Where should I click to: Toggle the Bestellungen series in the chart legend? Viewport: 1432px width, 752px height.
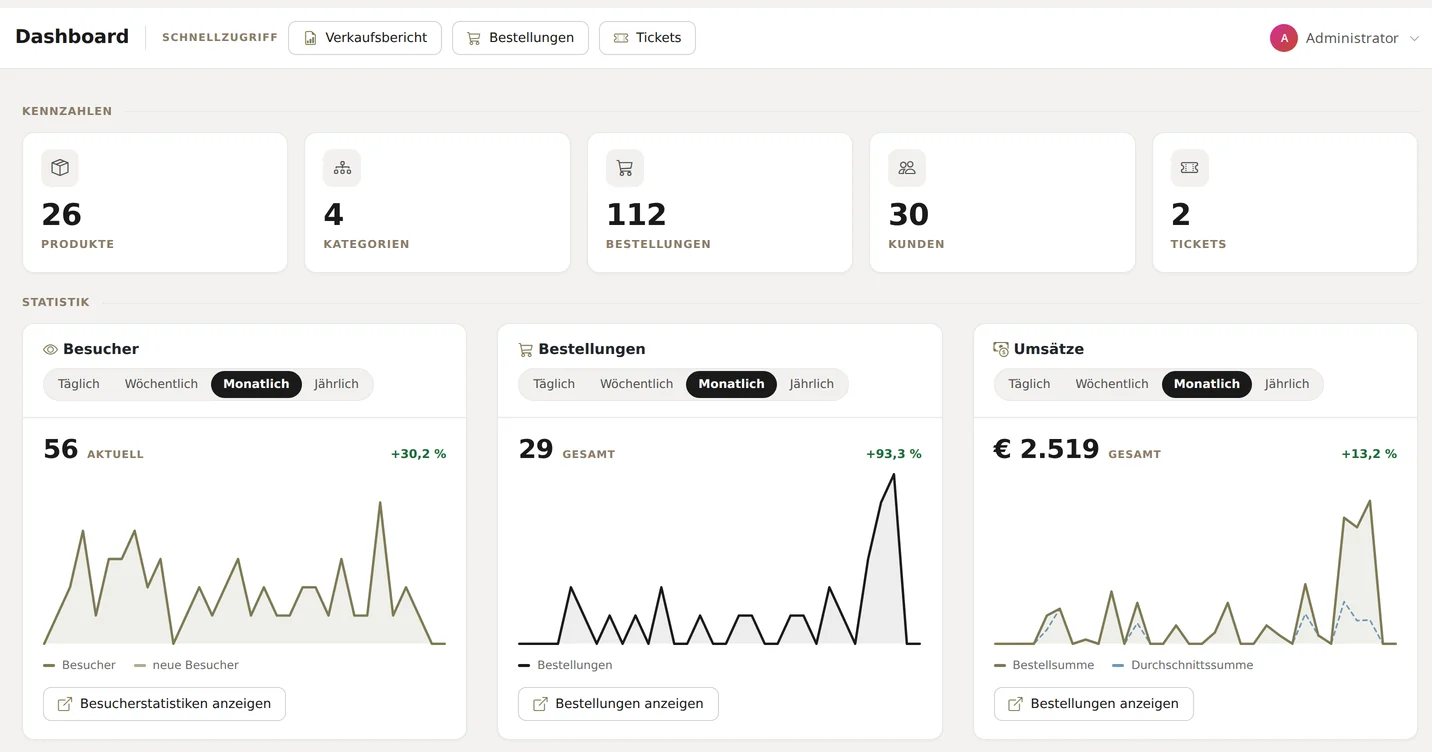click(x=565, y=665)
